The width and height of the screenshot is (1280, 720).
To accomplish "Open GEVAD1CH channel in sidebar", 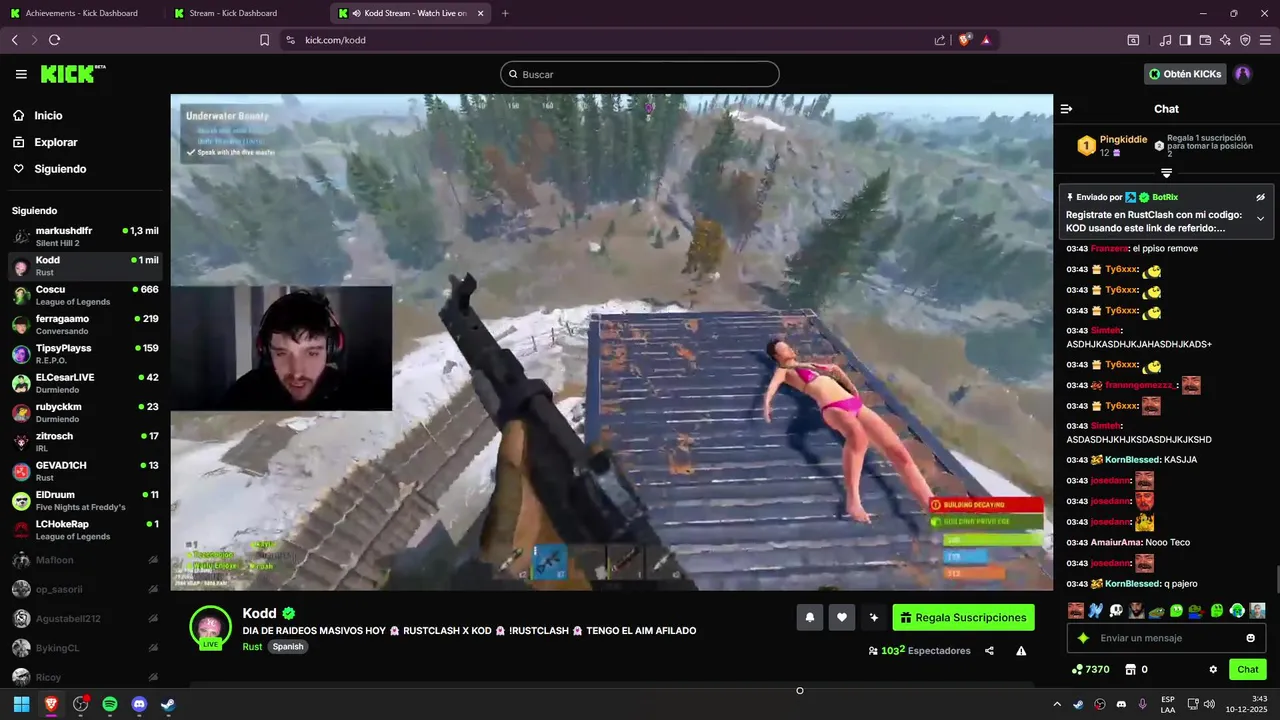I will pos(85,471).
